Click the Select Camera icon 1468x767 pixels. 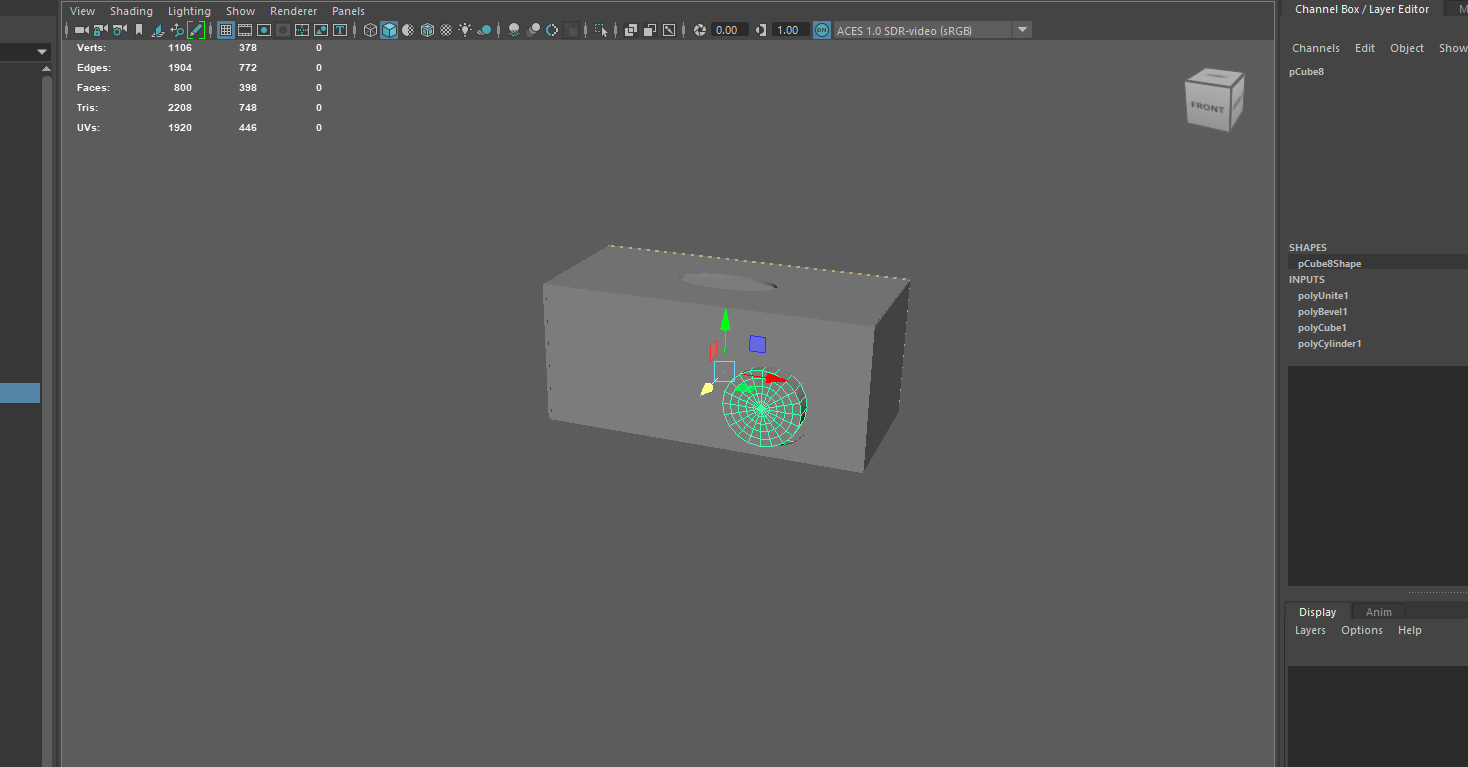[x=81, y=30]
